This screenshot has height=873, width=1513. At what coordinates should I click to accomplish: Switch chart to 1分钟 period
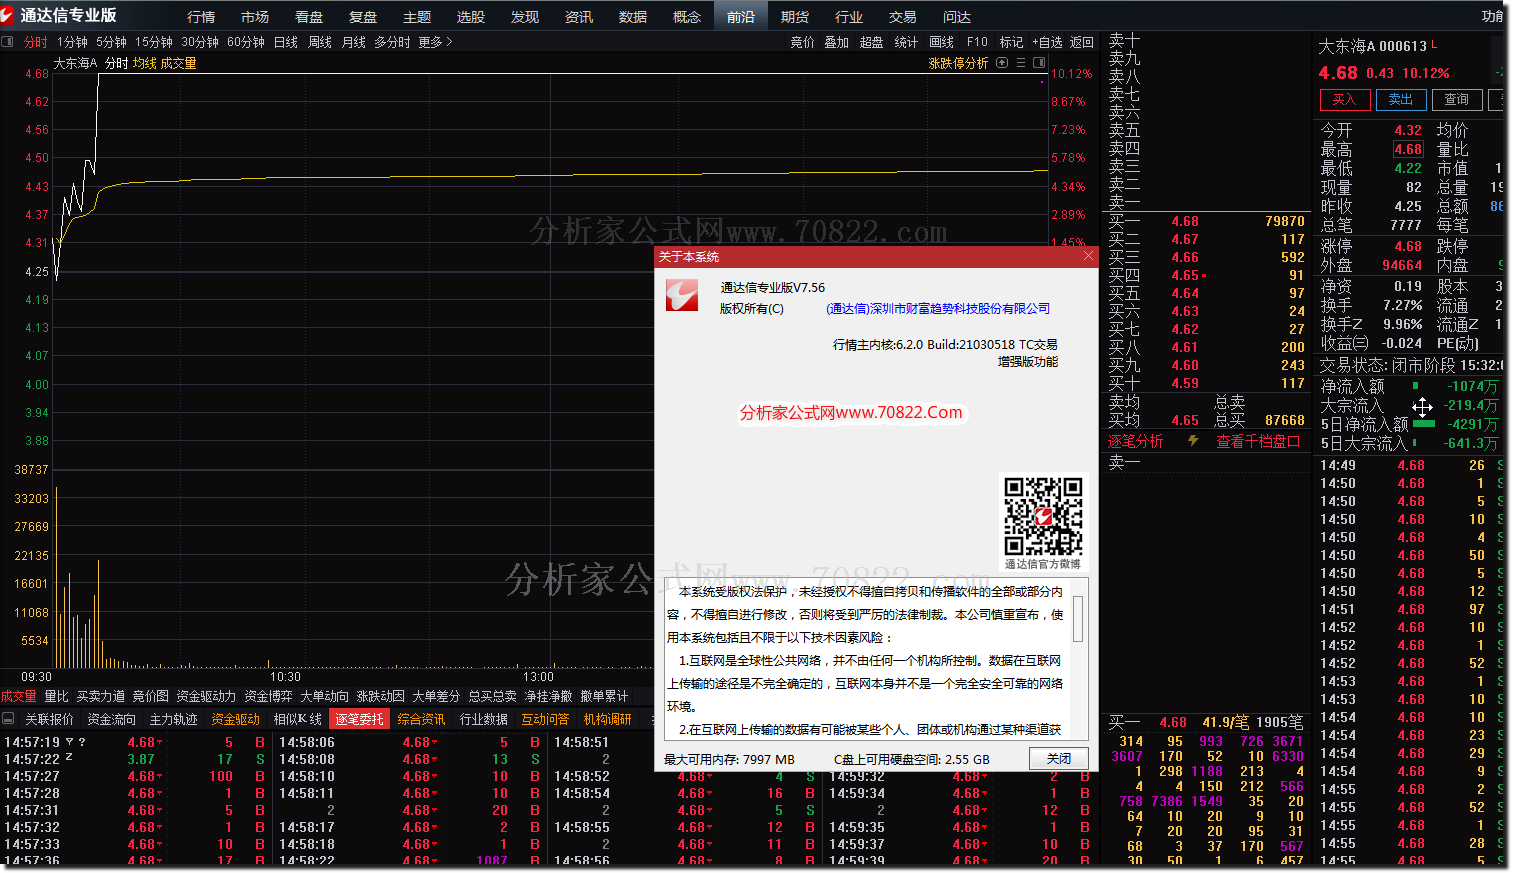pyautogui.click(x=72, y=42)
